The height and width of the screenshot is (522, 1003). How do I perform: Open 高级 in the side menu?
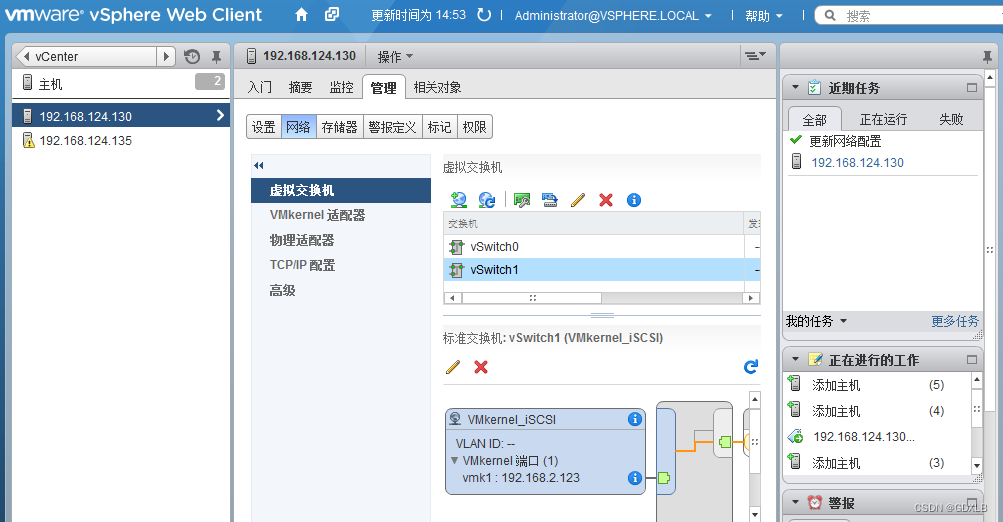(x=282, y=290)
